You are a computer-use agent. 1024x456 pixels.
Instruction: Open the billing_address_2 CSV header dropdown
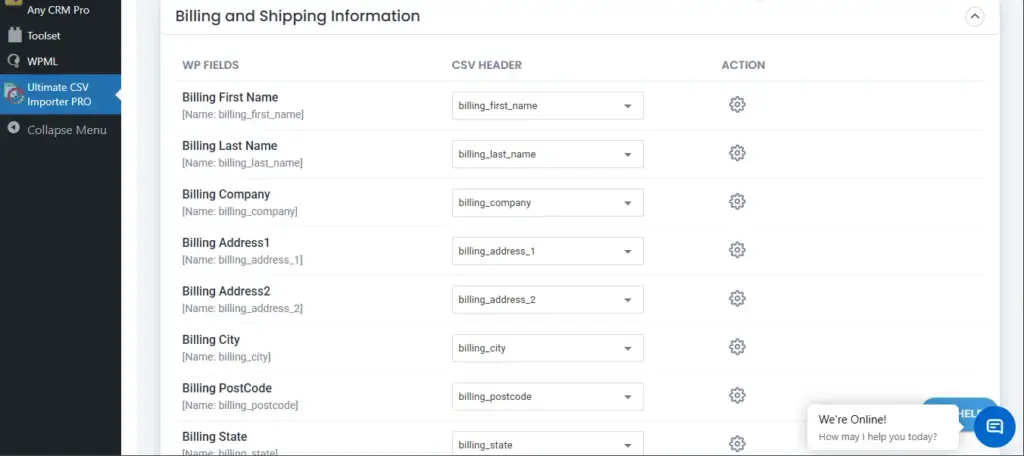(x=547, y=299)
